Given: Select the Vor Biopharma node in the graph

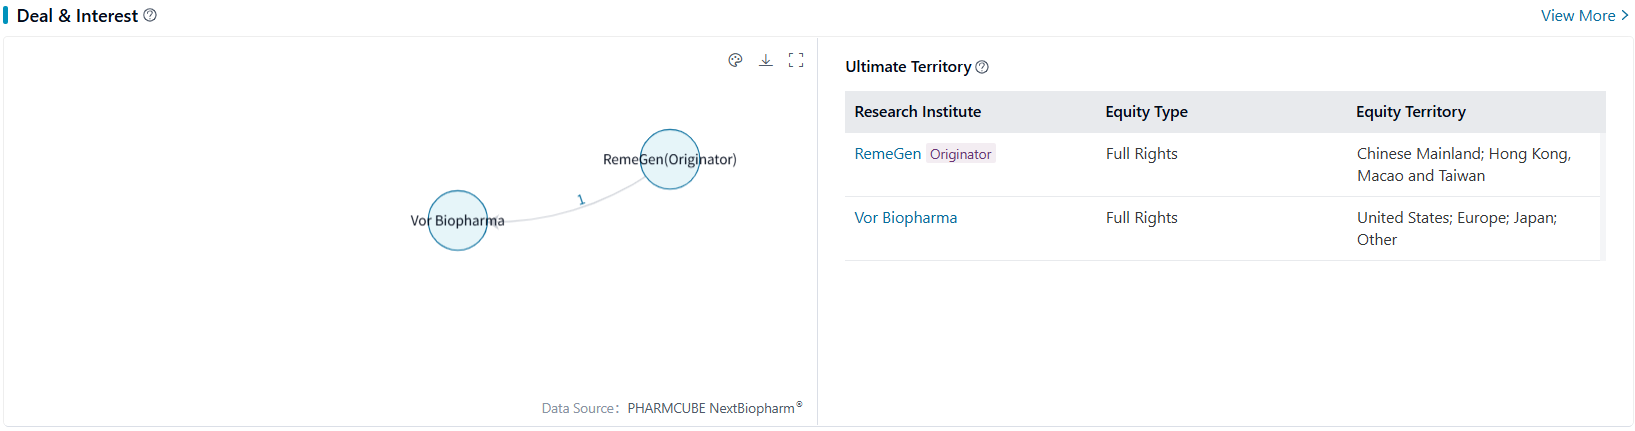Looking at the screenshot, I should [x=458, y=220].
